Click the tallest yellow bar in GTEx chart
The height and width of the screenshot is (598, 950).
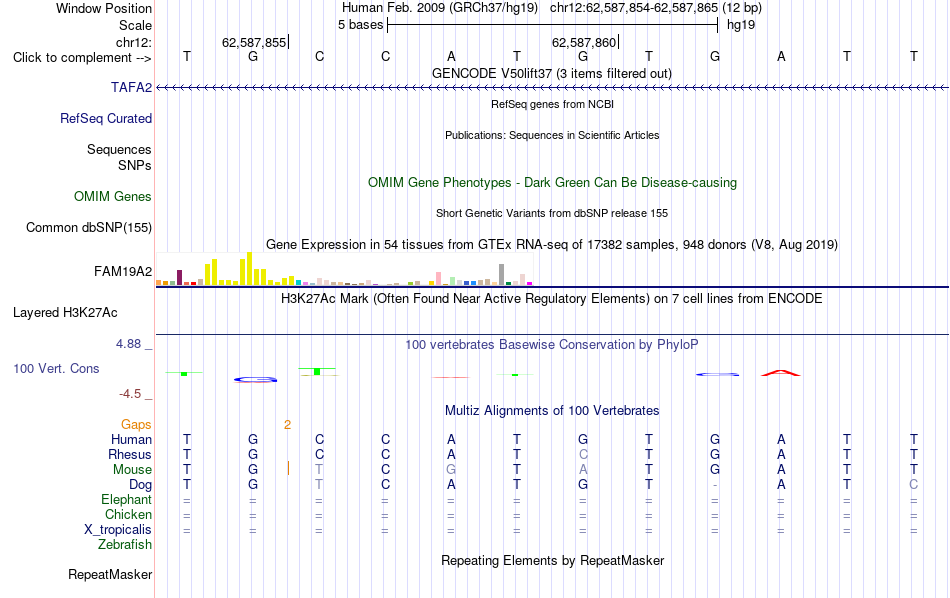pos(250,268)
